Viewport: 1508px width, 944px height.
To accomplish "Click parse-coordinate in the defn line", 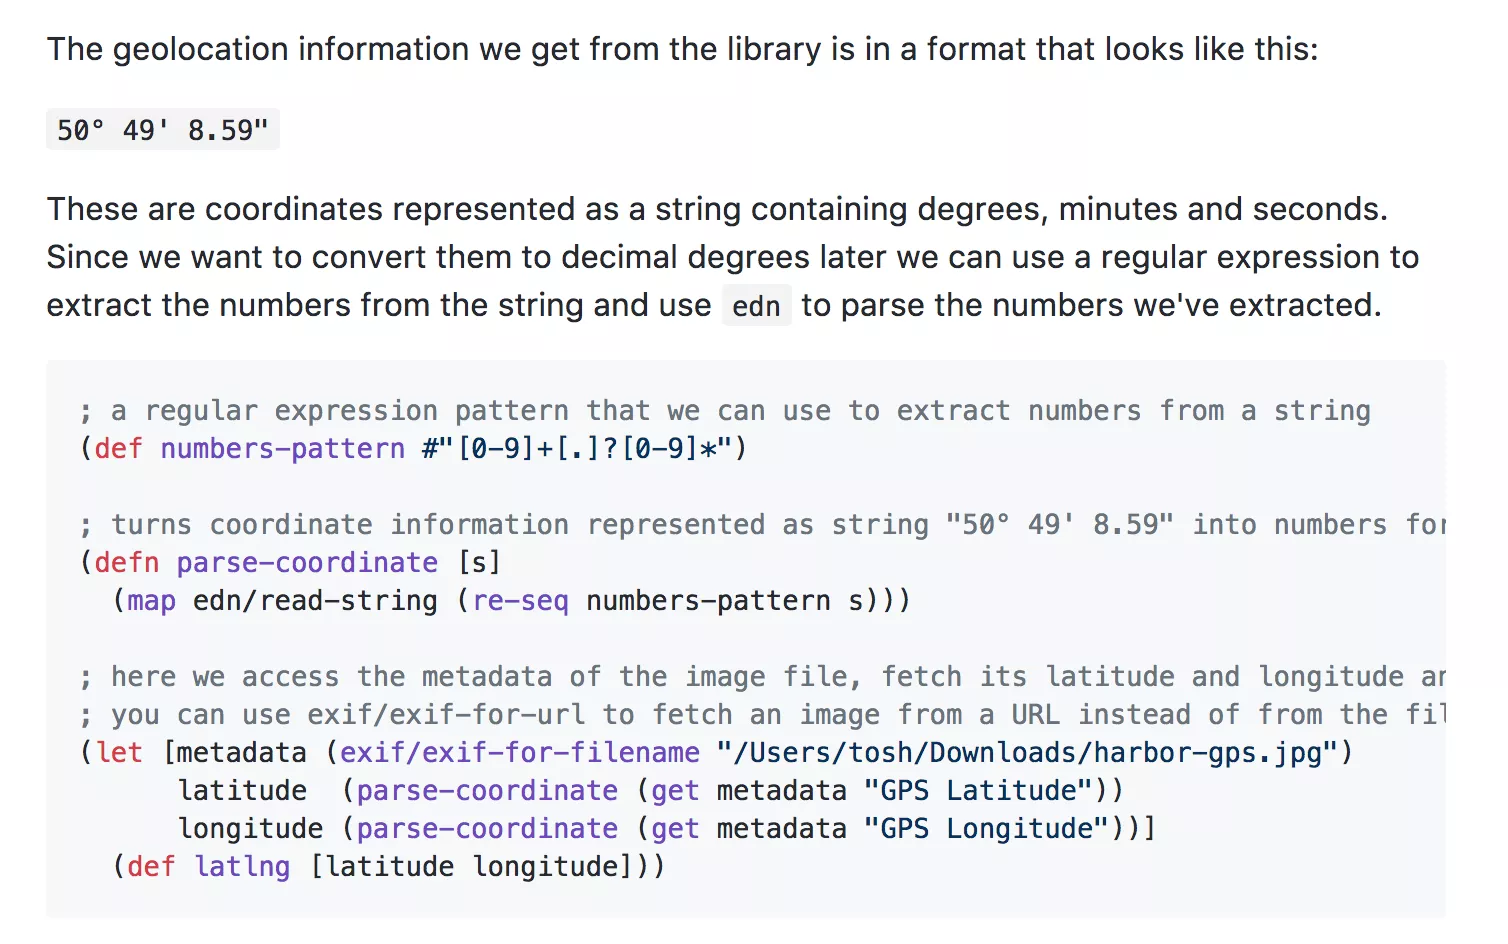I will (x=307, y=563).
